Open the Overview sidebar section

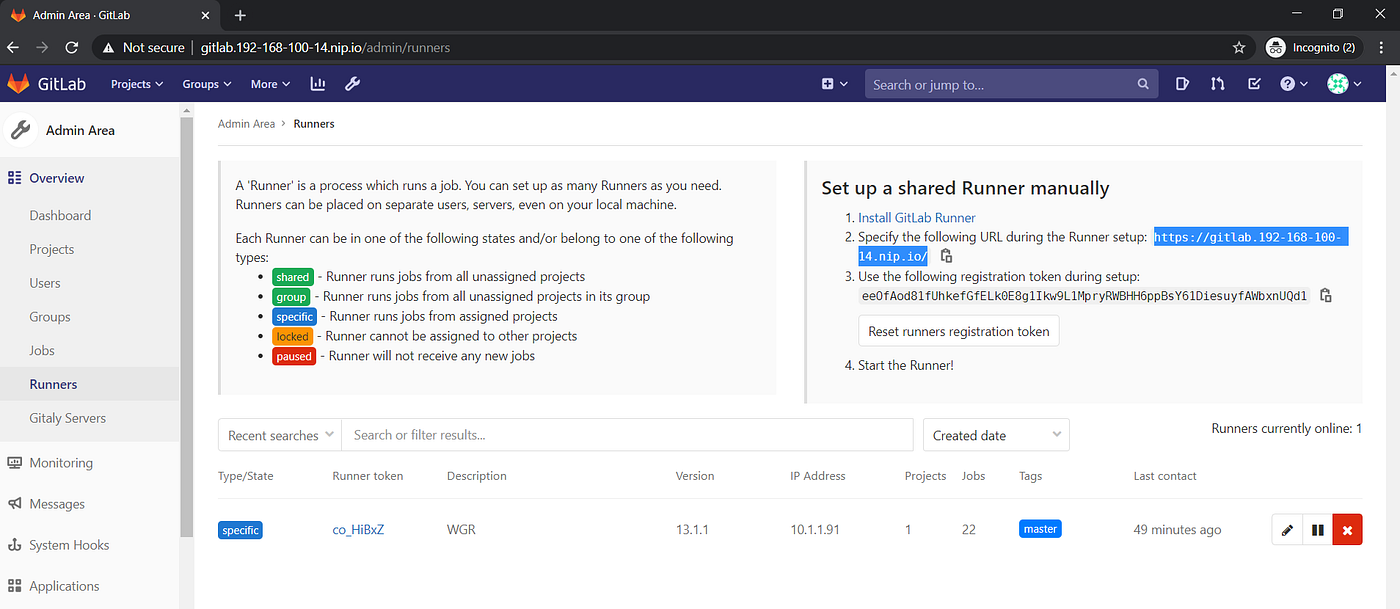point(57,178)
